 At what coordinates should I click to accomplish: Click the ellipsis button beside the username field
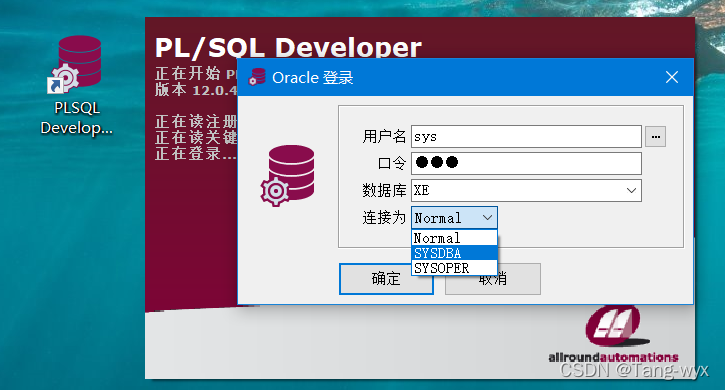[x=655, y=137]
